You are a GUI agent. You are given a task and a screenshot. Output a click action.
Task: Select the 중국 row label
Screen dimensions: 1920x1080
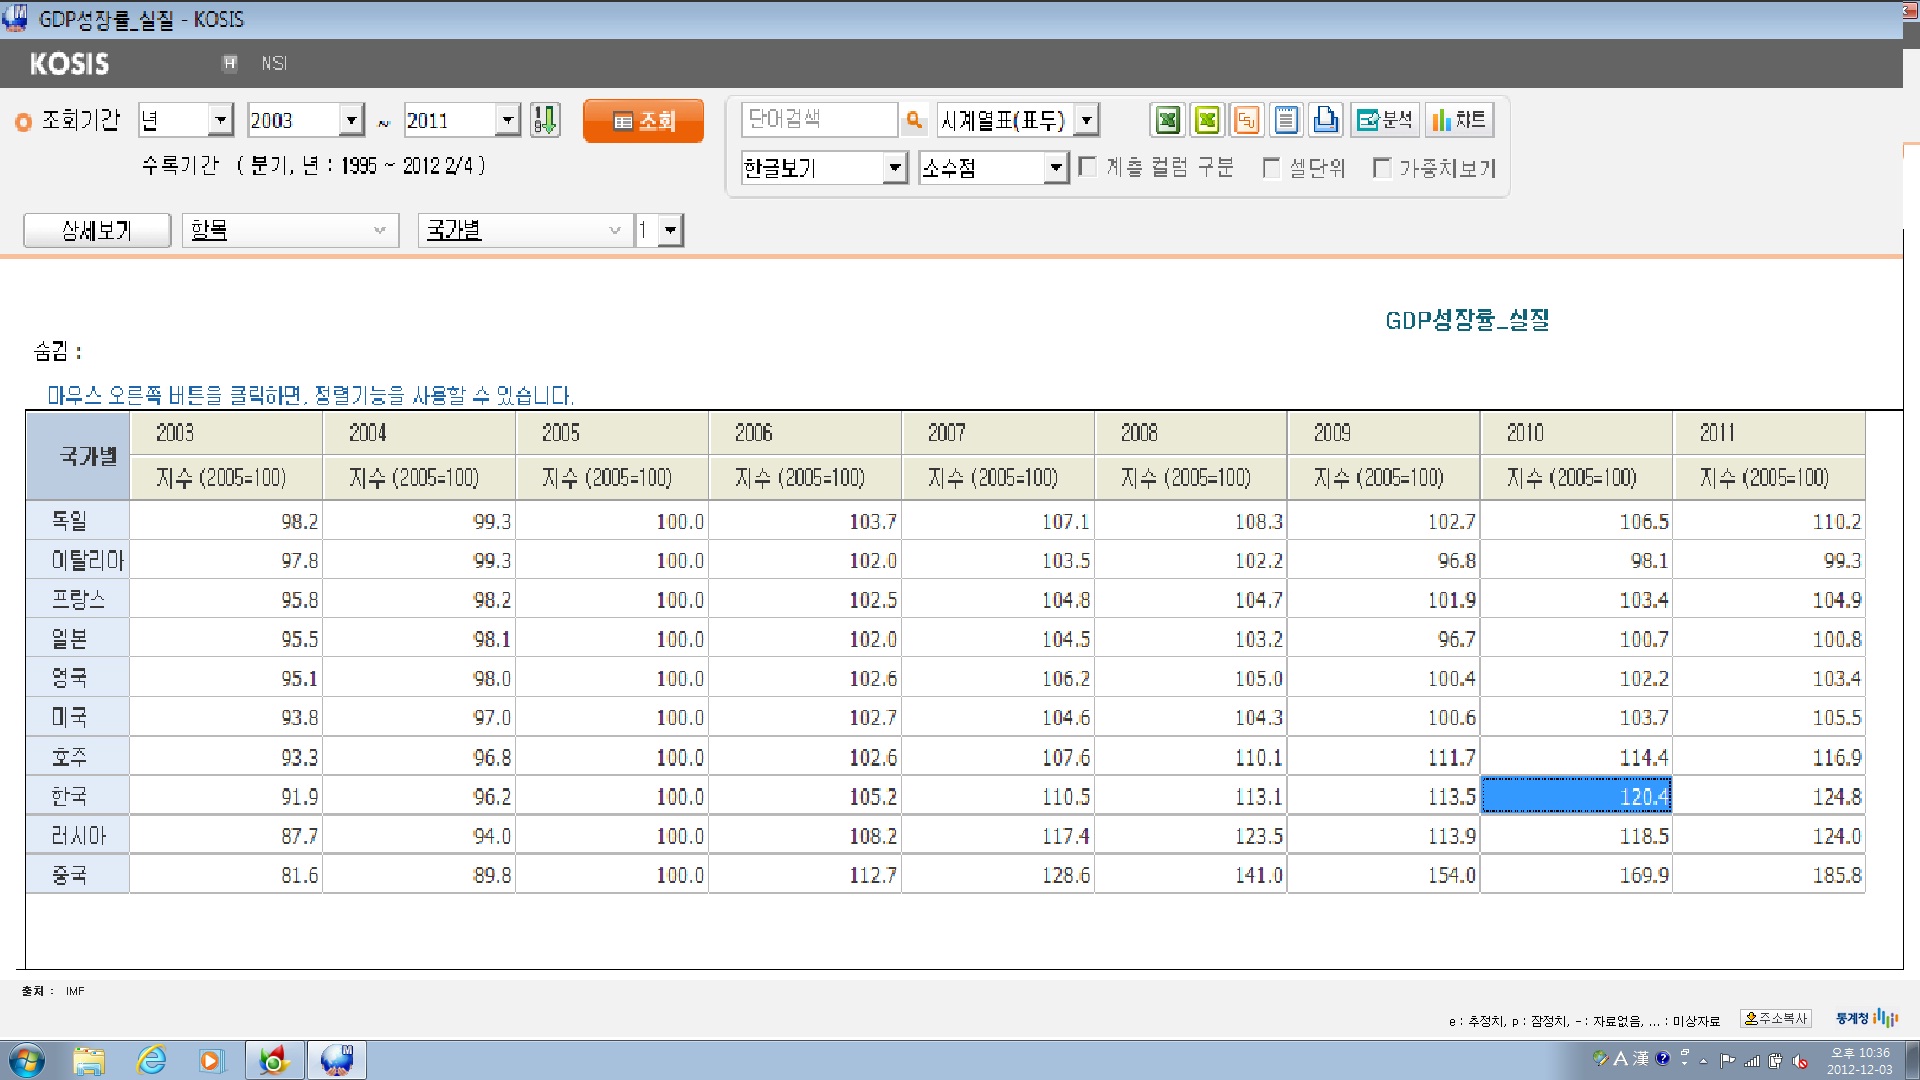pos(78,875)
